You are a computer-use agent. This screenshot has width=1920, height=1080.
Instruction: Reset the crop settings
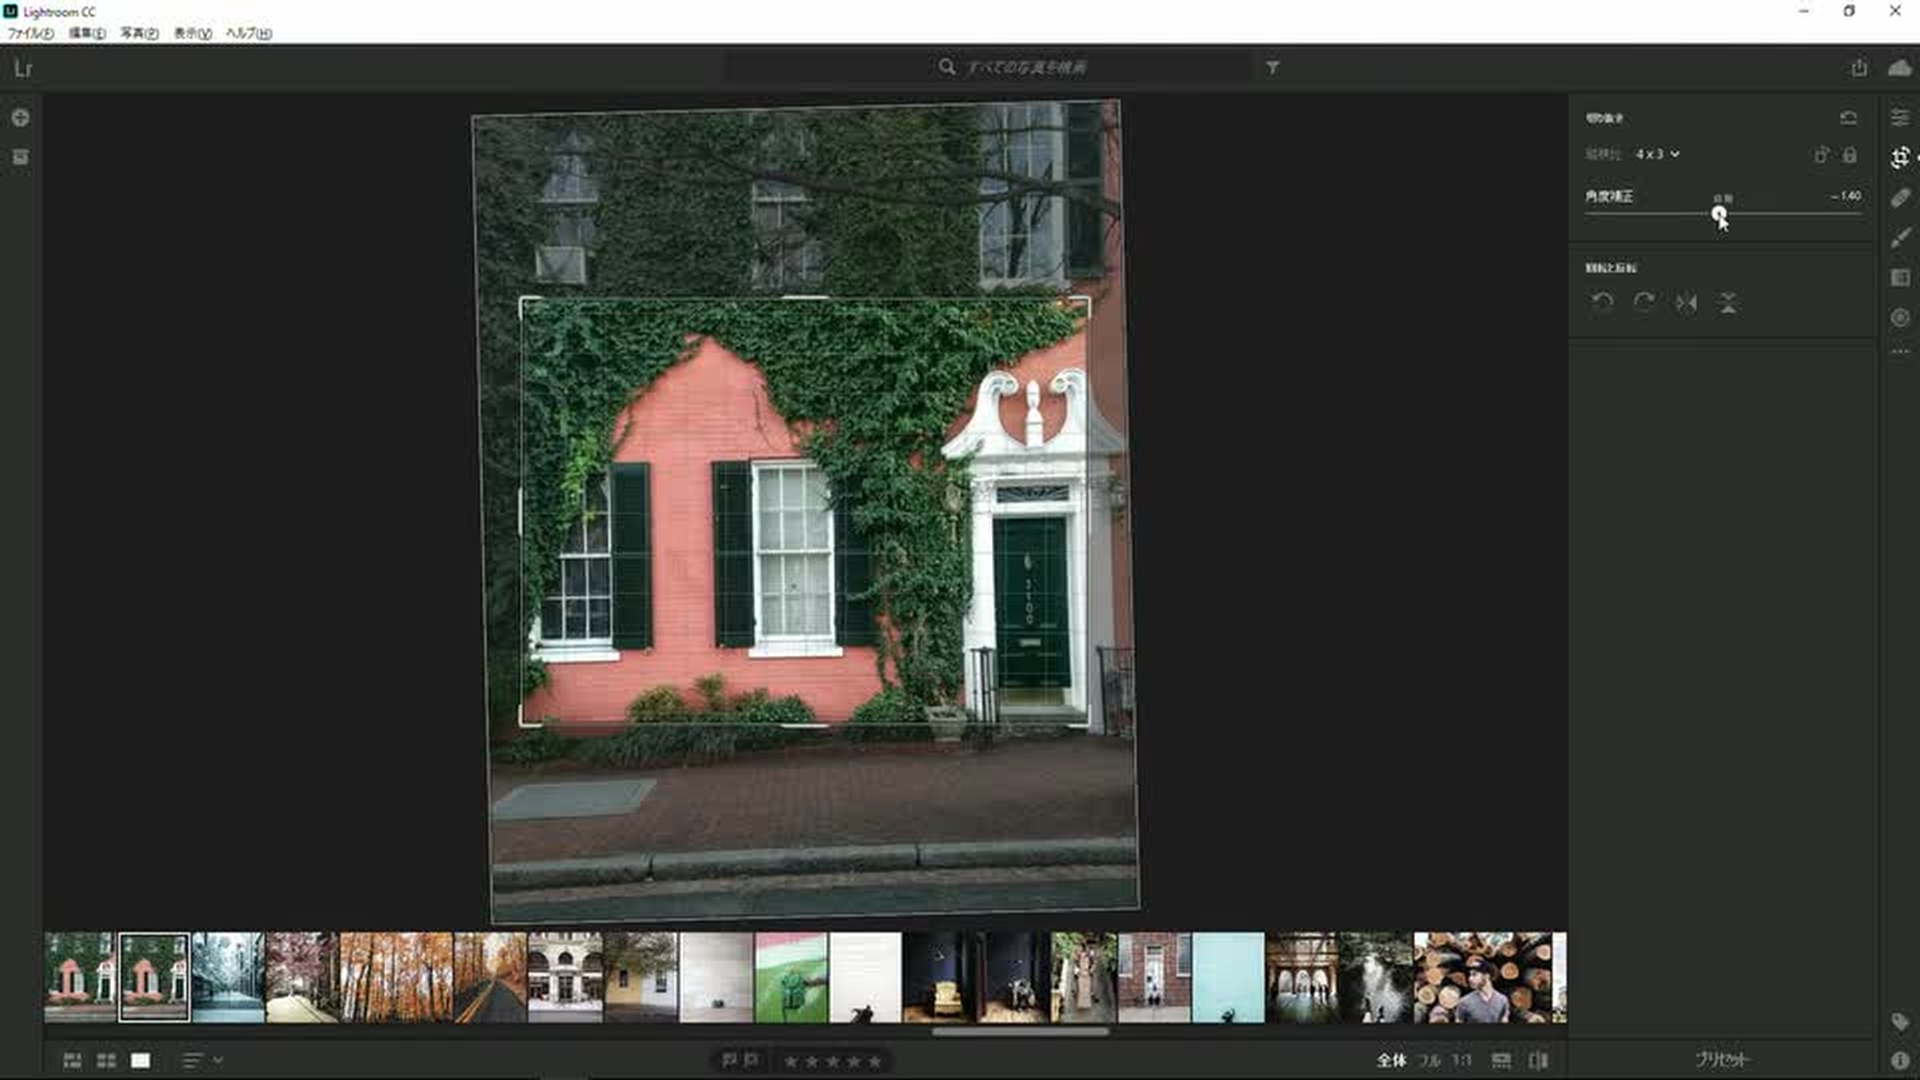[x=1848, y=118]
